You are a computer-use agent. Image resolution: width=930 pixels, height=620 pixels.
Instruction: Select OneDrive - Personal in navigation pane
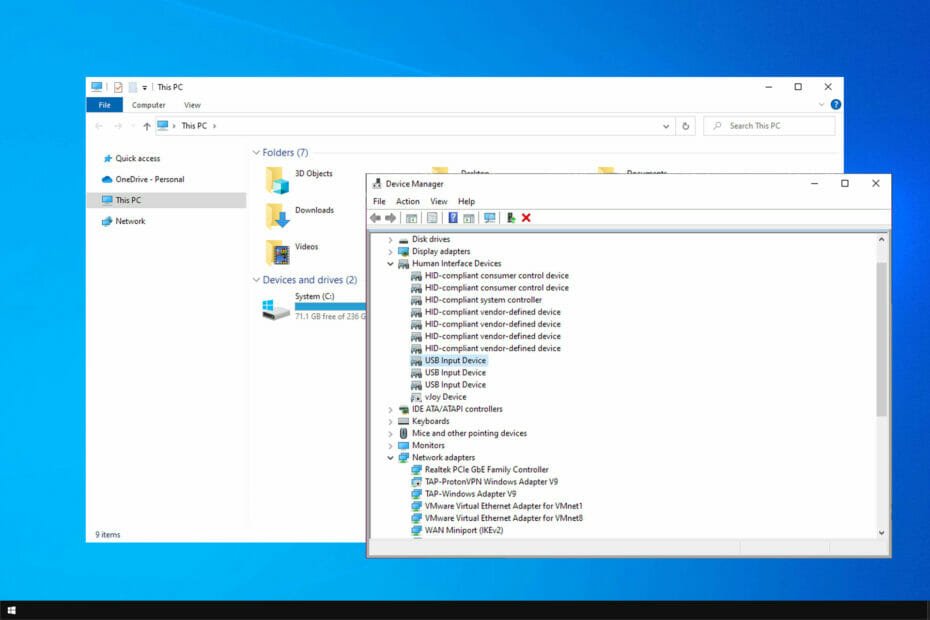tap(149, 179)
